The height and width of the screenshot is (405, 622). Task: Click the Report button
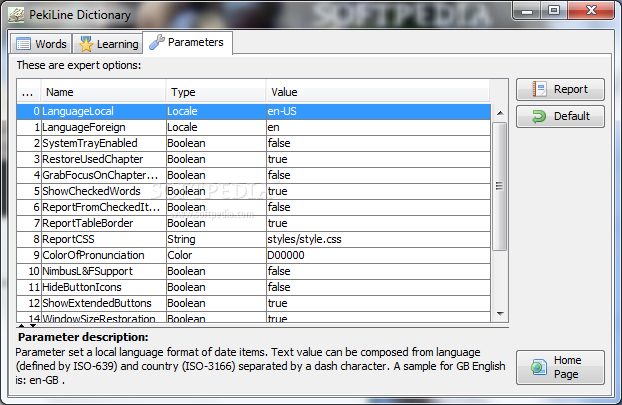[x=560, y=89]
